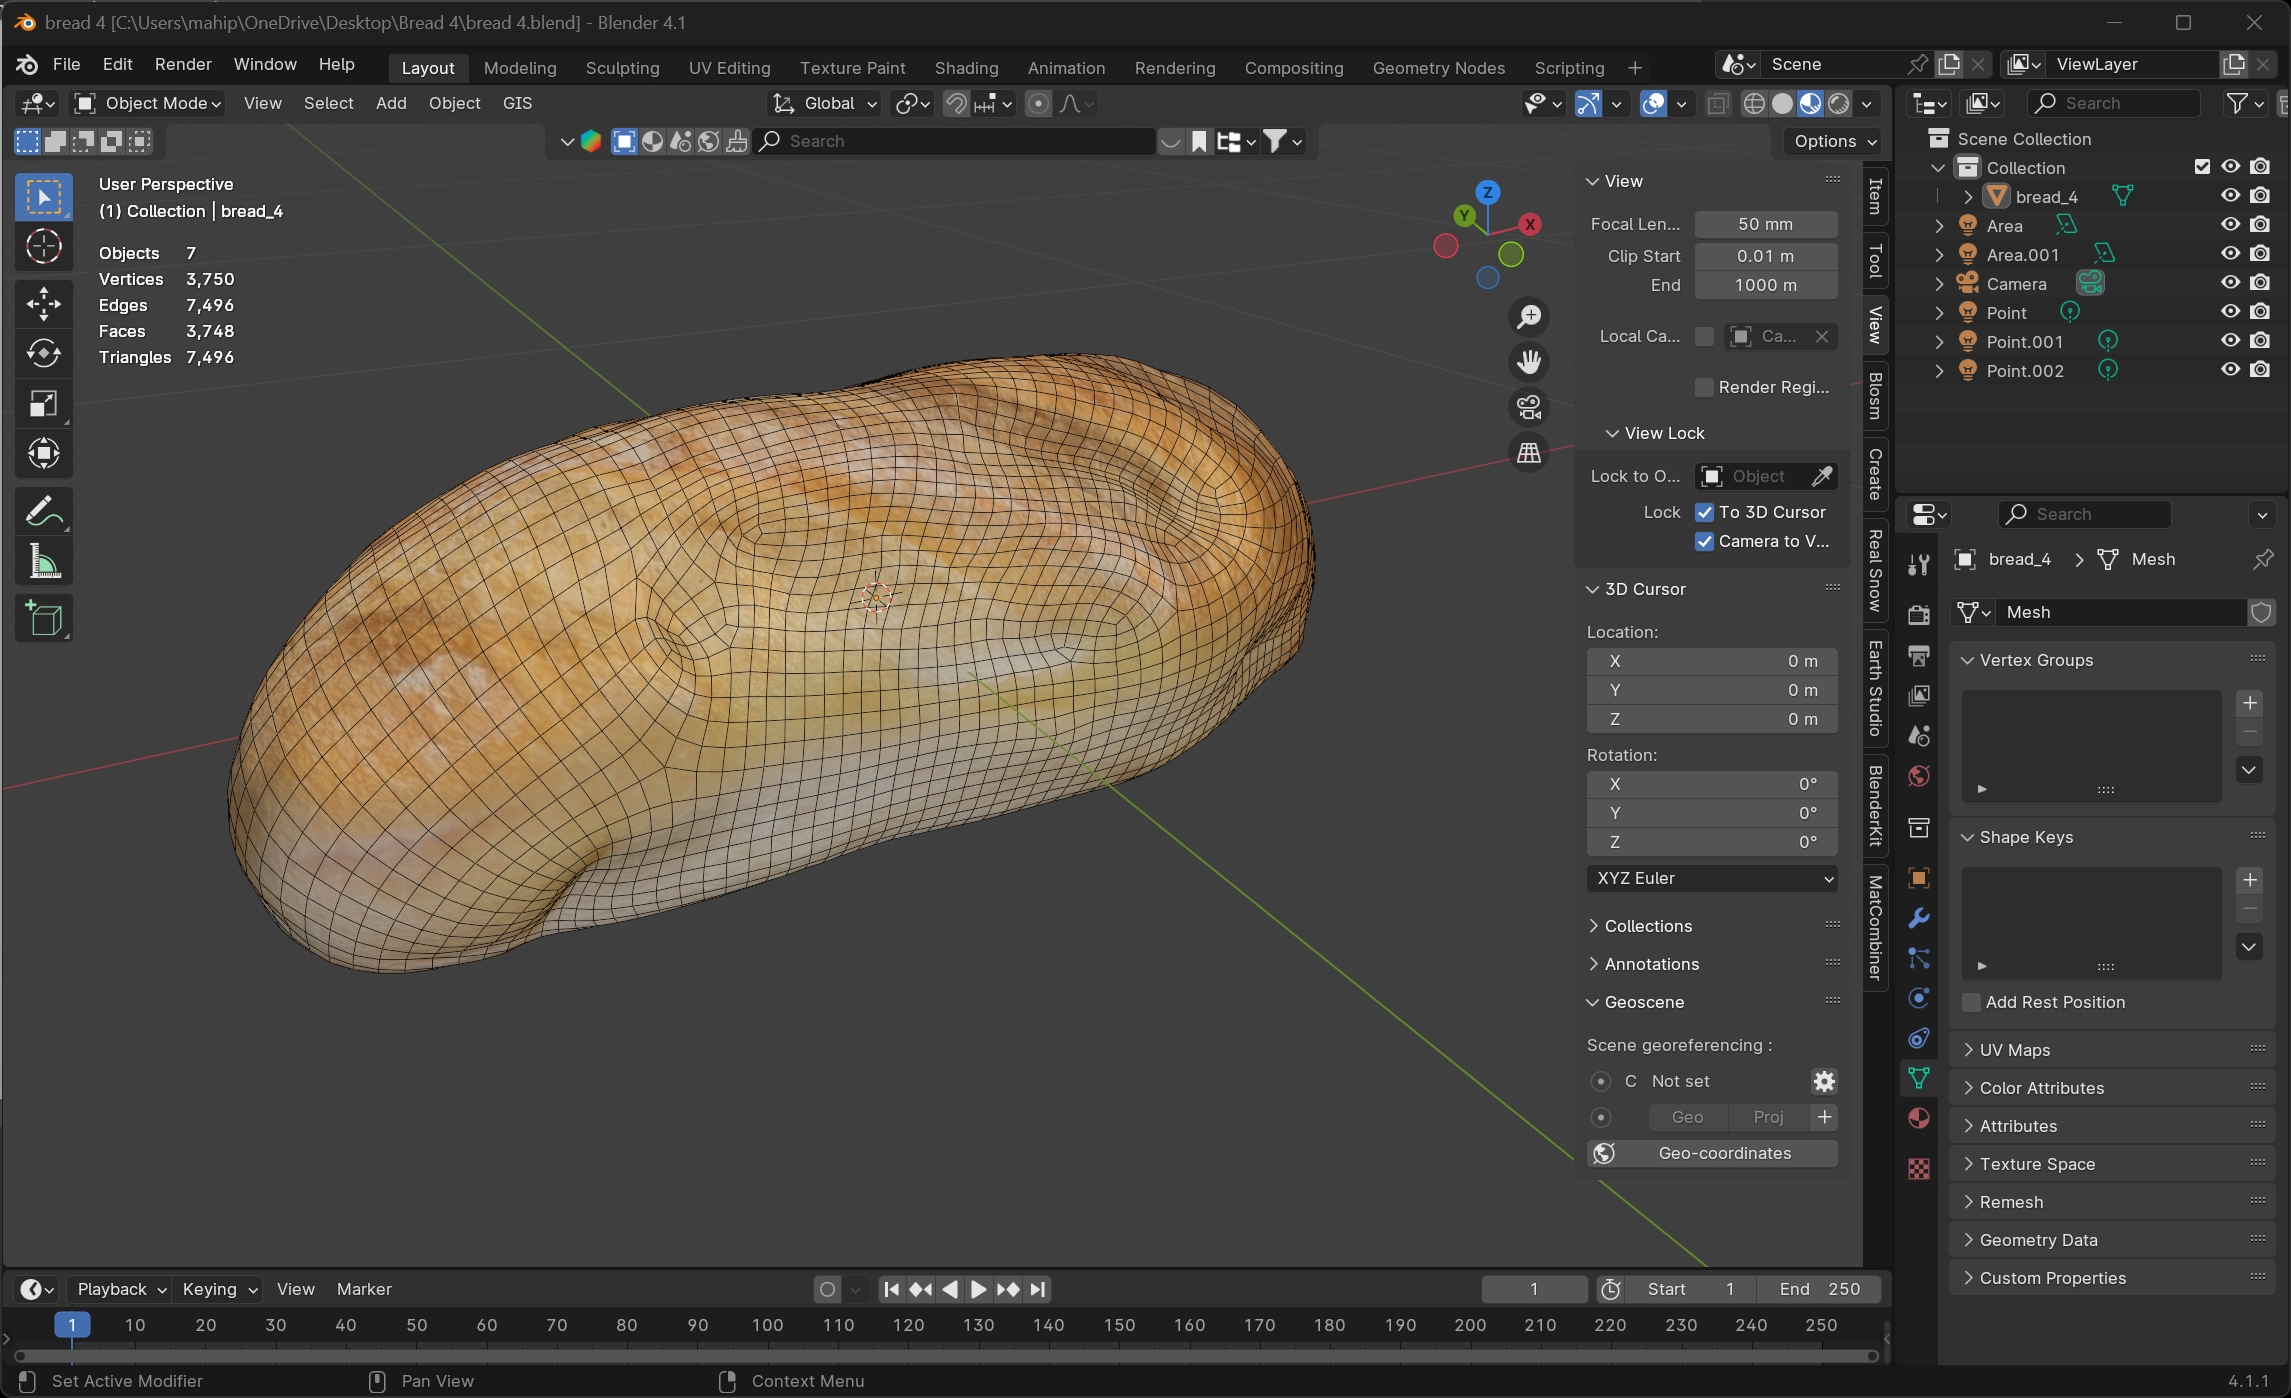Enable the Render Region checkbox
Screen dimensions: 2291x1398
coord(1704,387)
